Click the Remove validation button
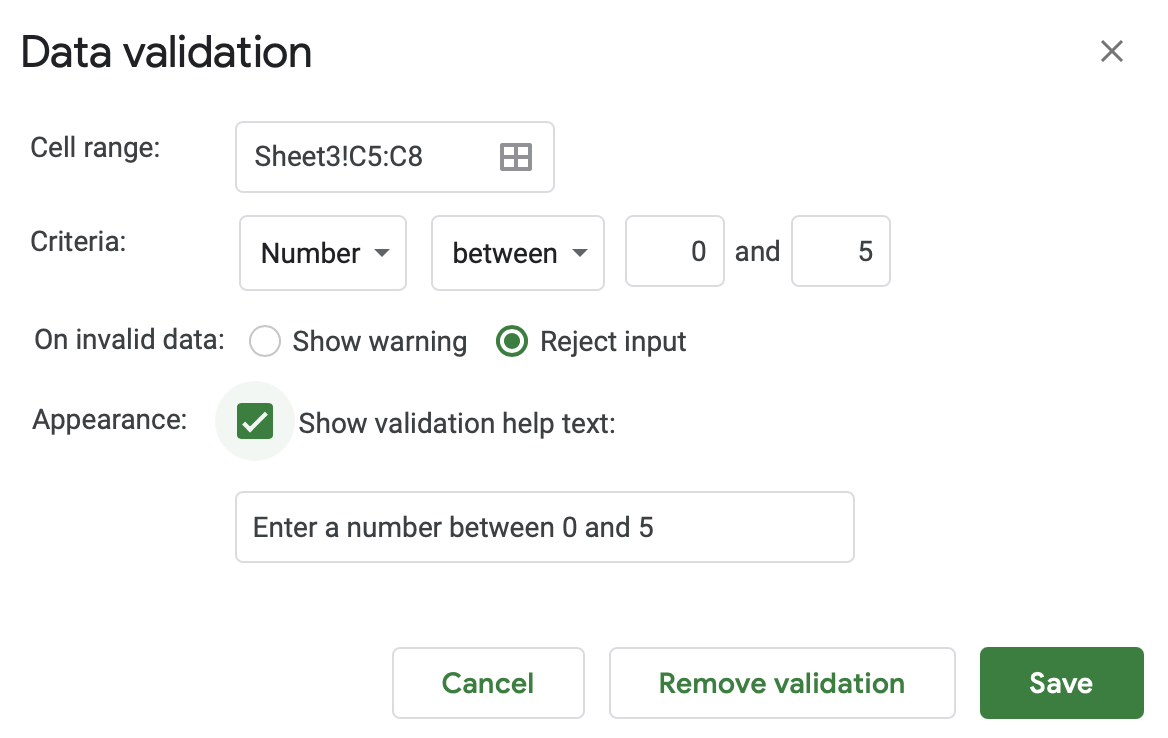 click(781, 683)
